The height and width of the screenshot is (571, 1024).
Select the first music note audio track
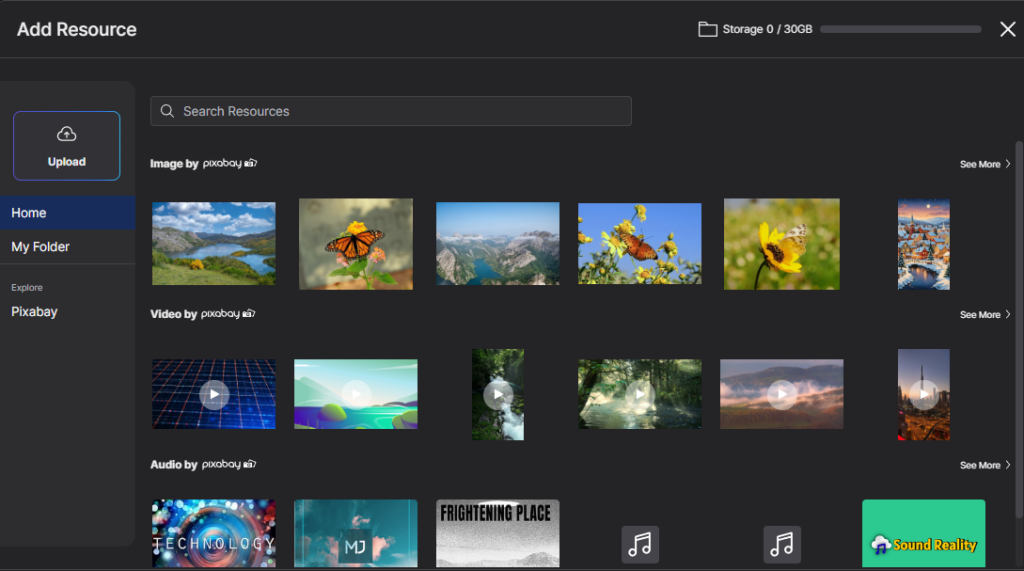[x=639, y=544]
